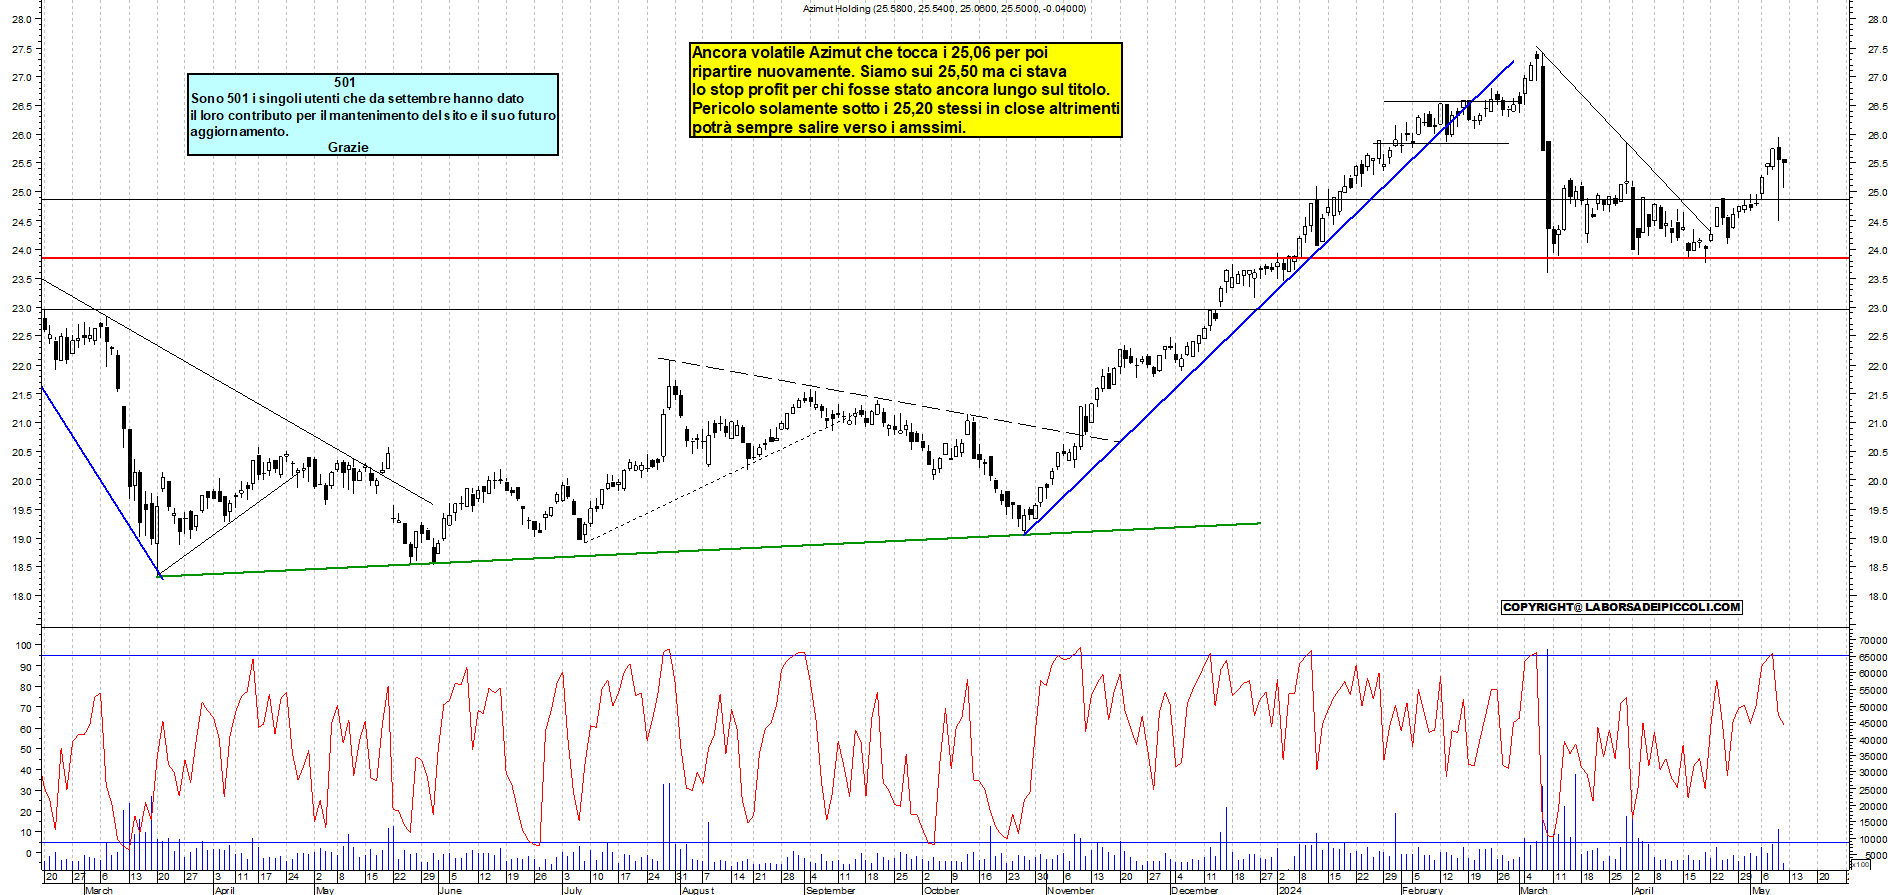
Task: Click the '70000' volume axis value
Action: 1873,640
